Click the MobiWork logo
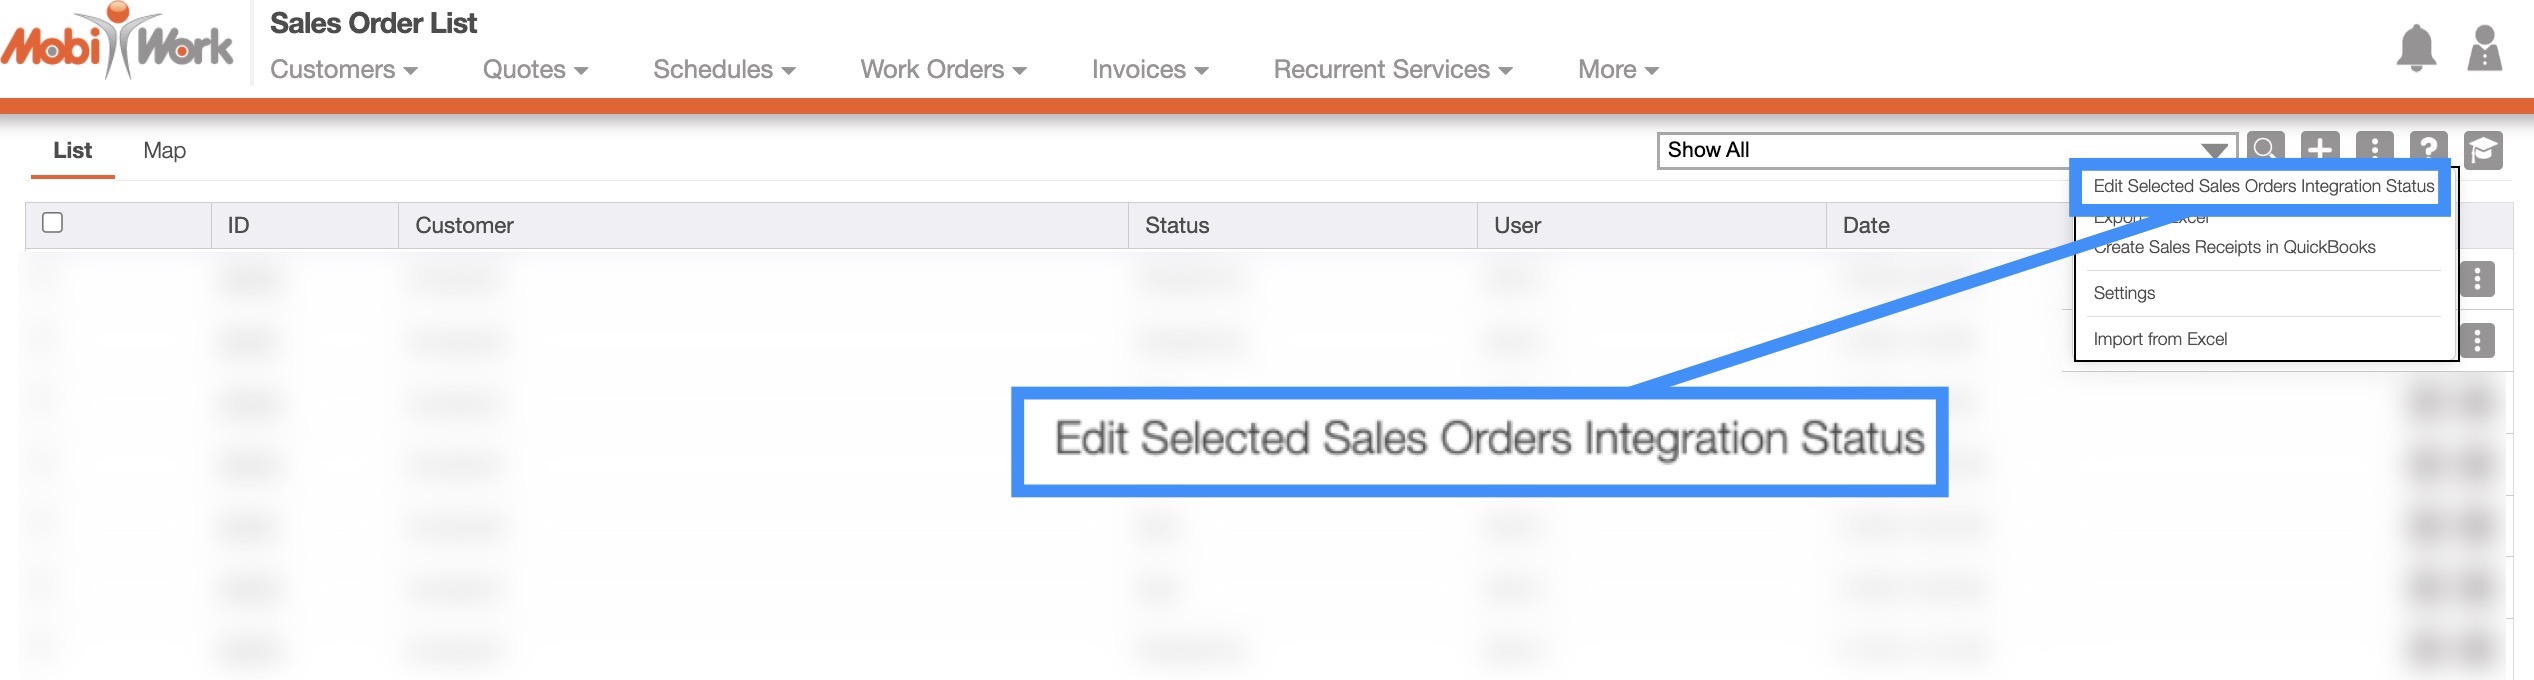 point(117,44)
